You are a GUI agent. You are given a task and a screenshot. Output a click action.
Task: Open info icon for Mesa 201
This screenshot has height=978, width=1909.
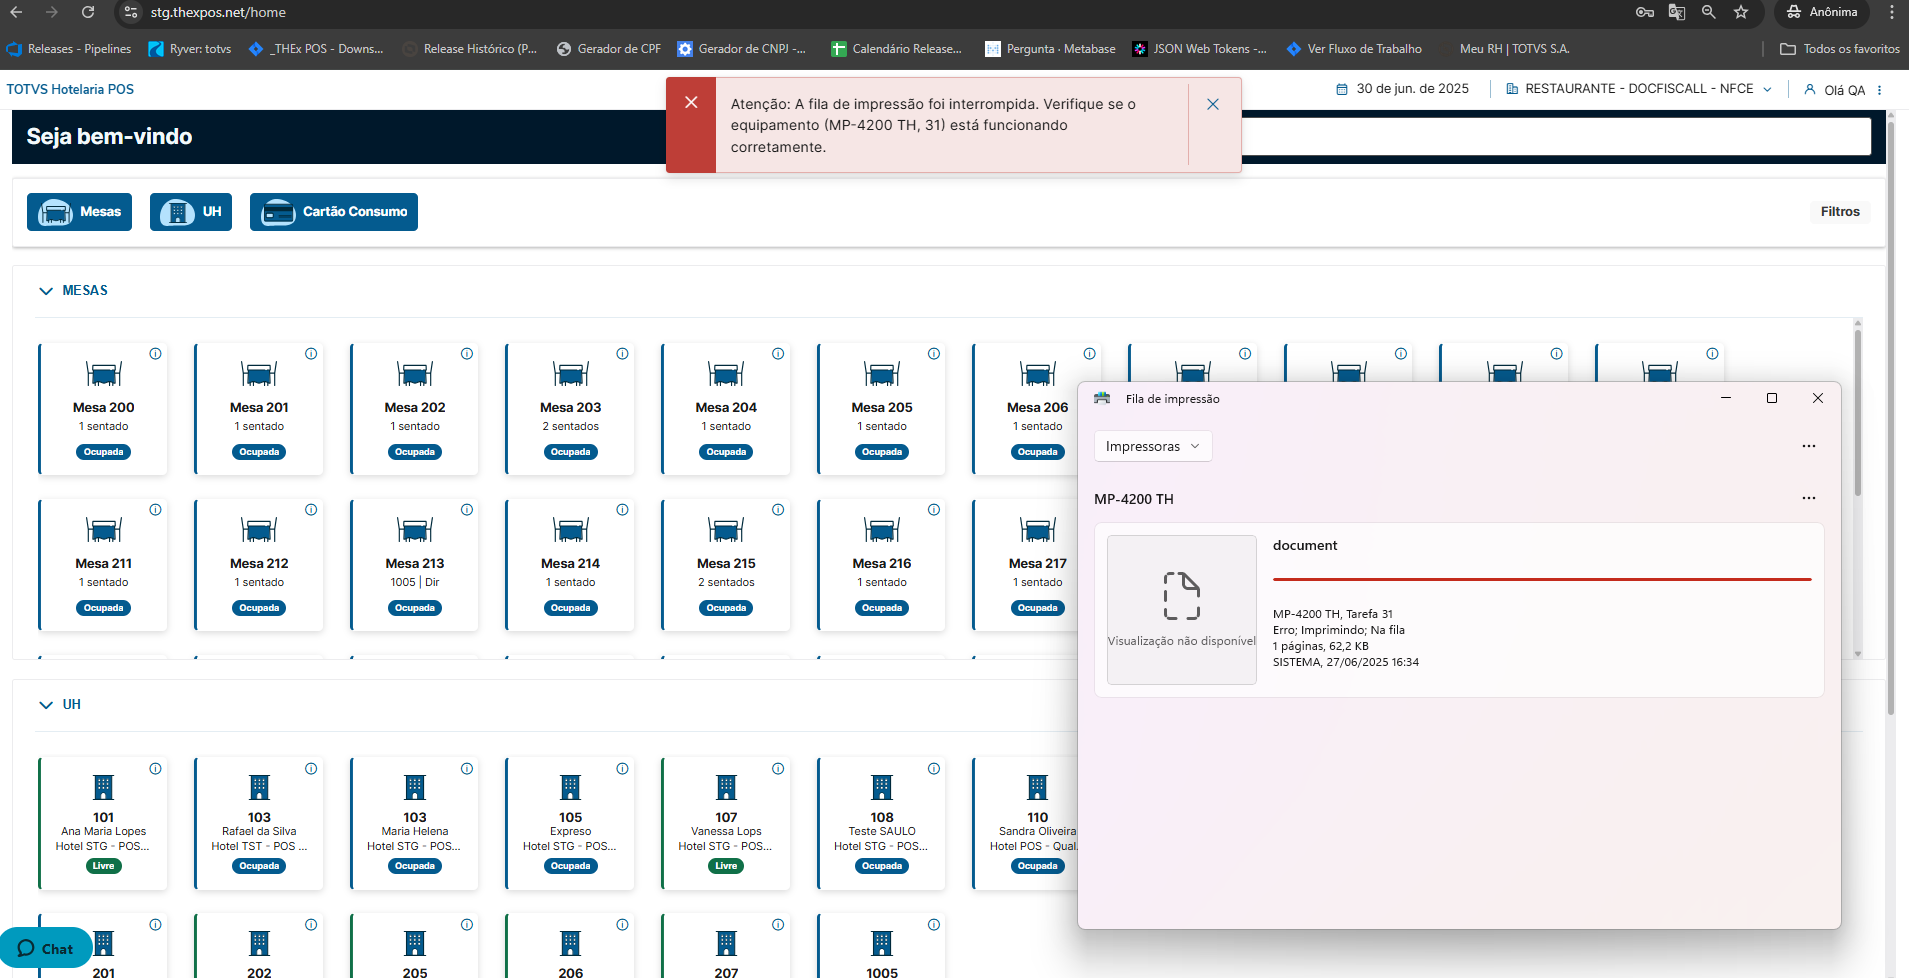(311, 354)
